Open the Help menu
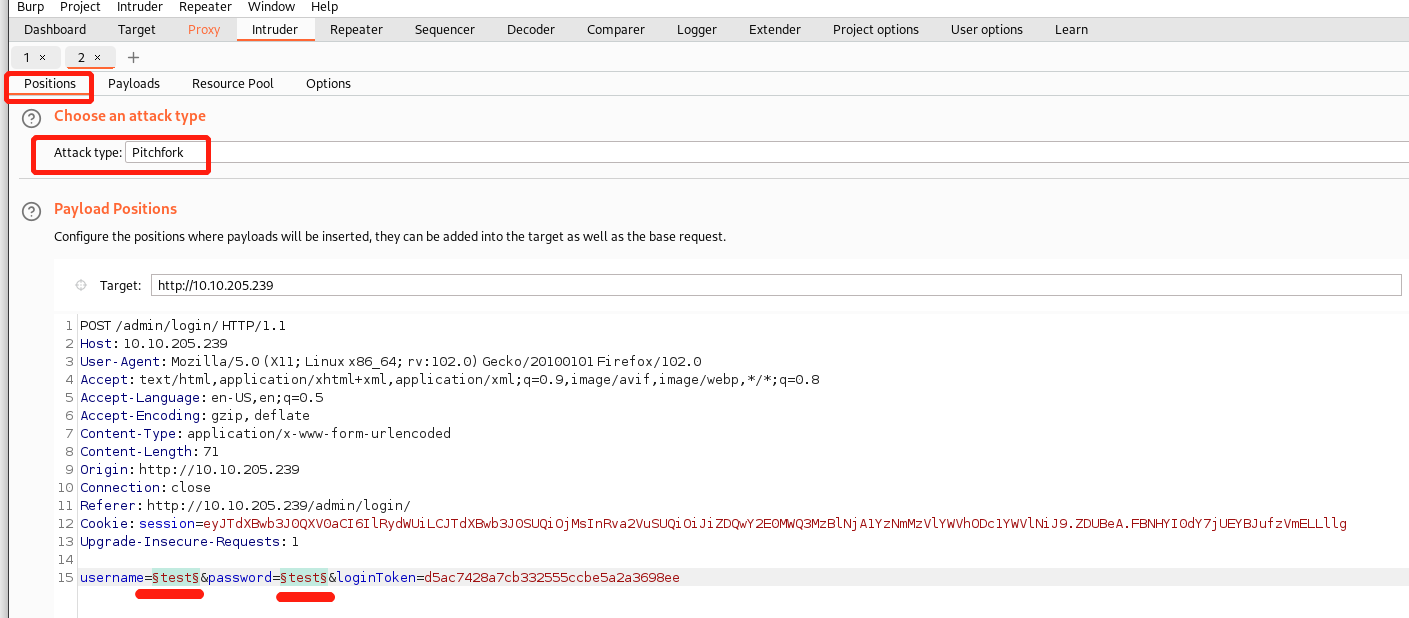The height and width of the screenshot is (618, 1409). click(325, 7)
